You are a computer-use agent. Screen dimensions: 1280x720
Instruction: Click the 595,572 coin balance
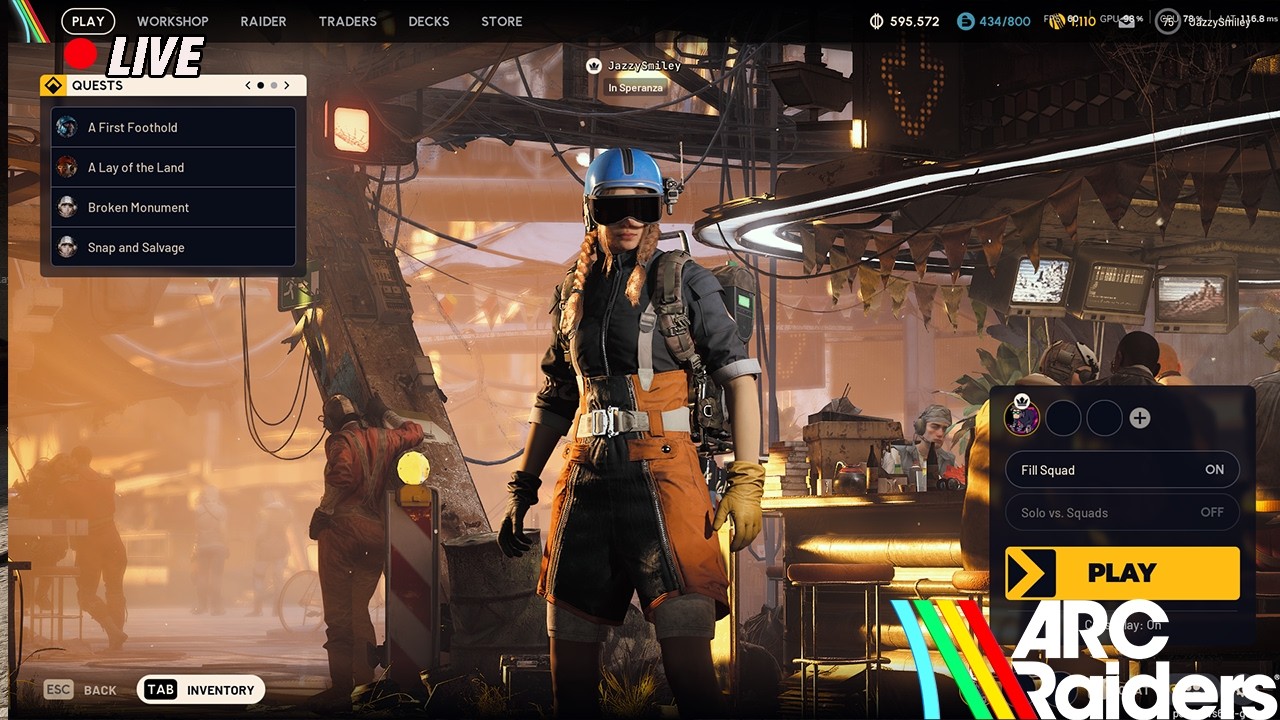click(x=915, y=21)
